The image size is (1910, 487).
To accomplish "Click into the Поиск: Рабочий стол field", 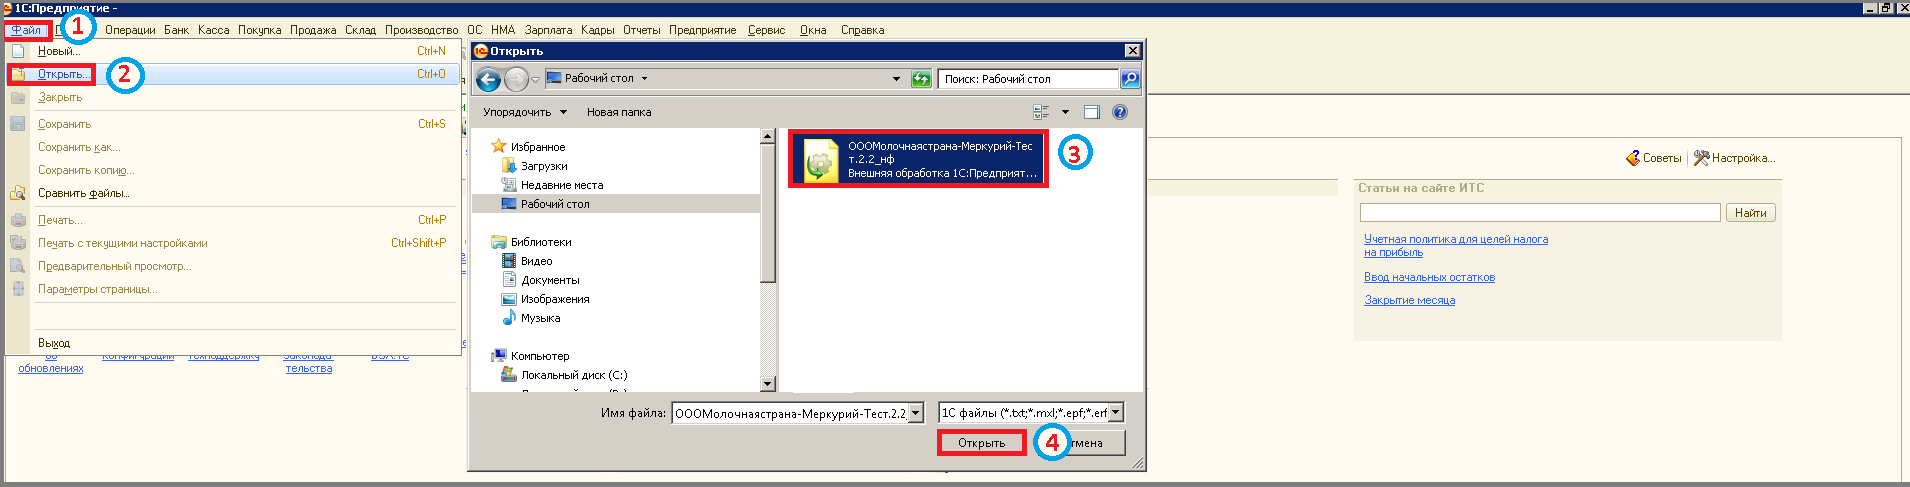I will pos(1028,79).
